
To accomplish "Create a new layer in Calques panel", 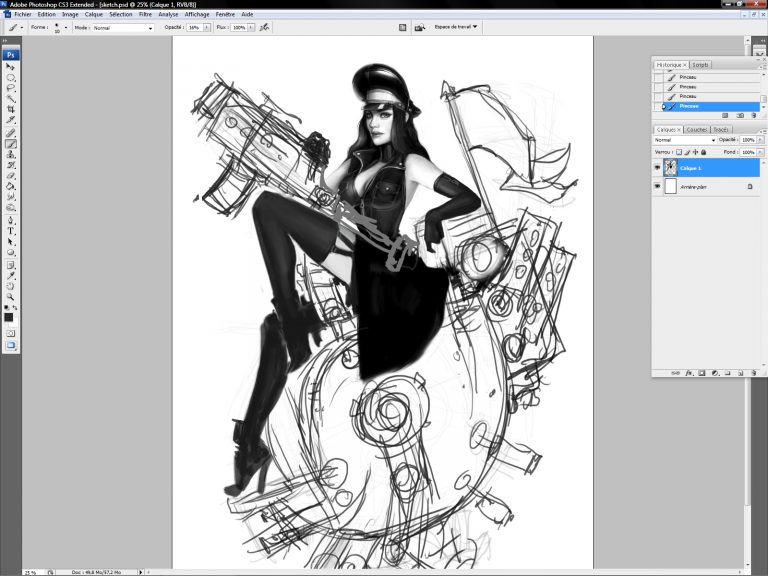I will pyautogui.click(x=741, y=373).
